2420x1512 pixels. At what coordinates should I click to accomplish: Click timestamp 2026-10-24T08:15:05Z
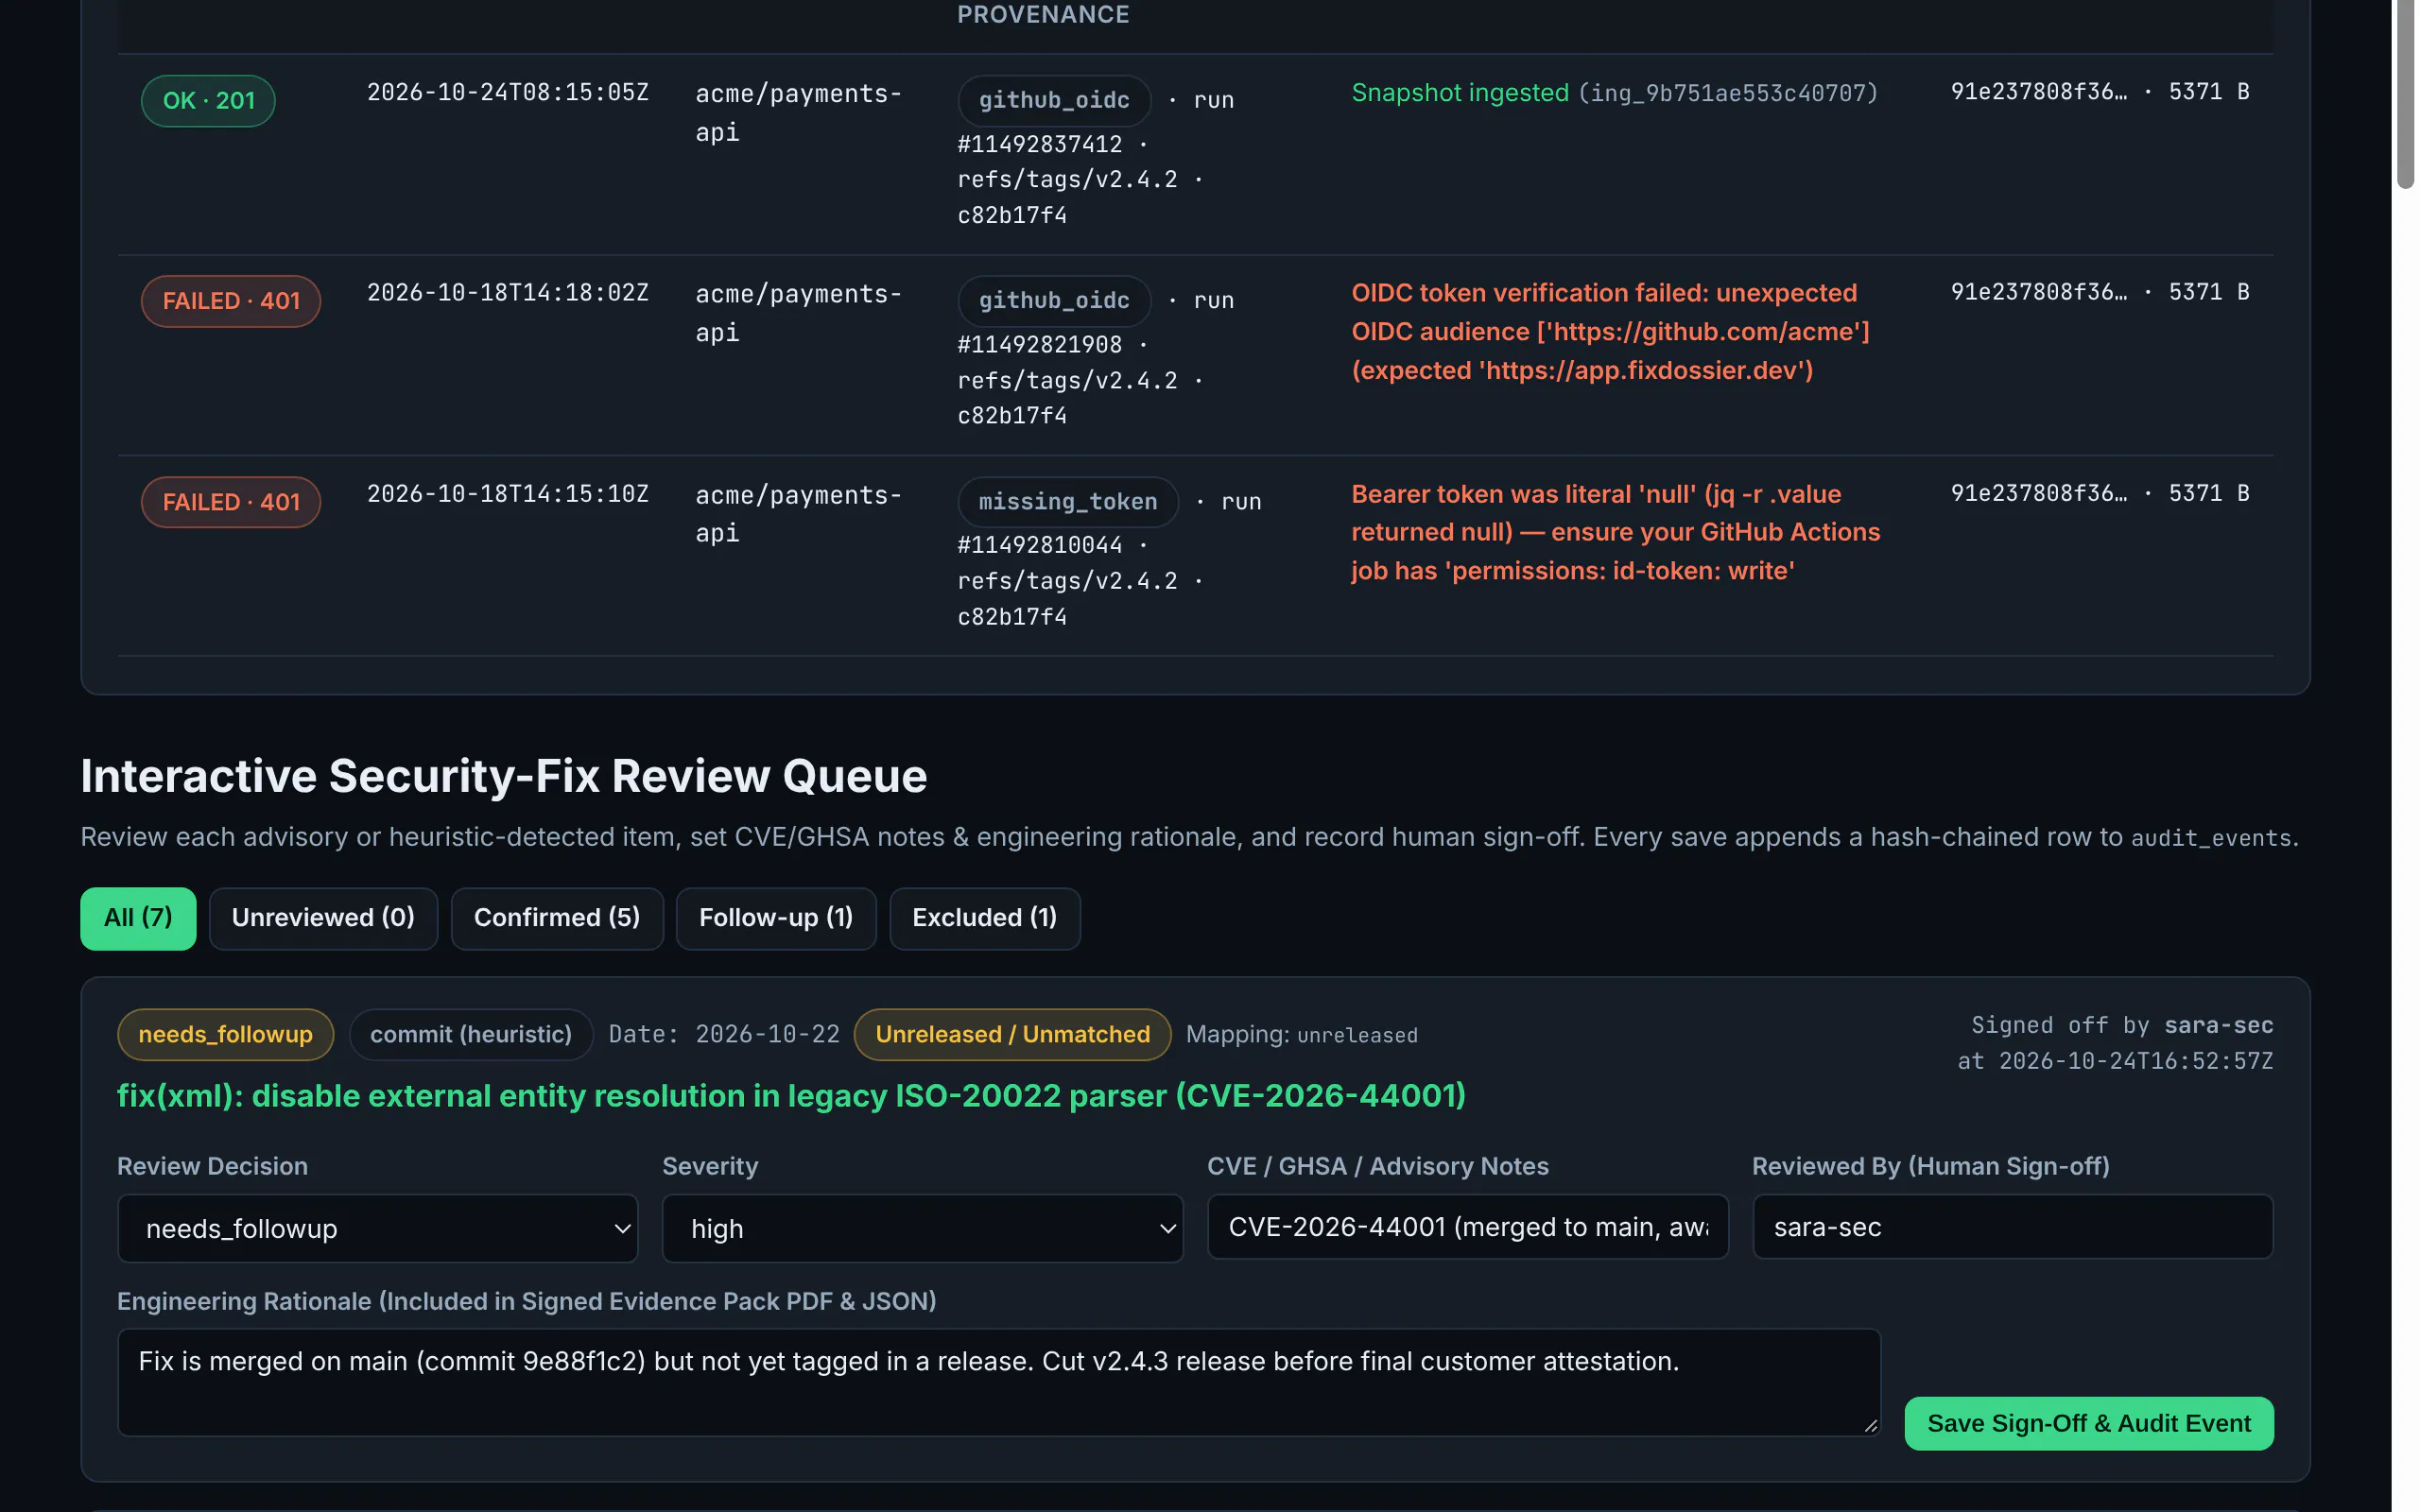[508, 92]
